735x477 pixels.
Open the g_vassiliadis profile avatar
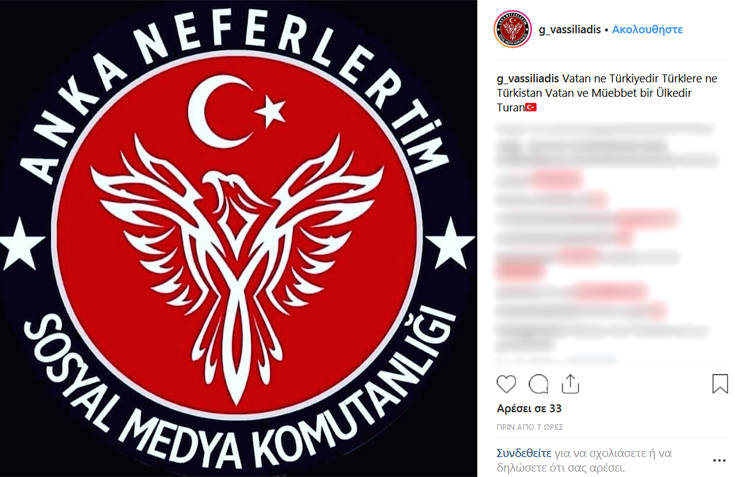click(x=513, y=29)
